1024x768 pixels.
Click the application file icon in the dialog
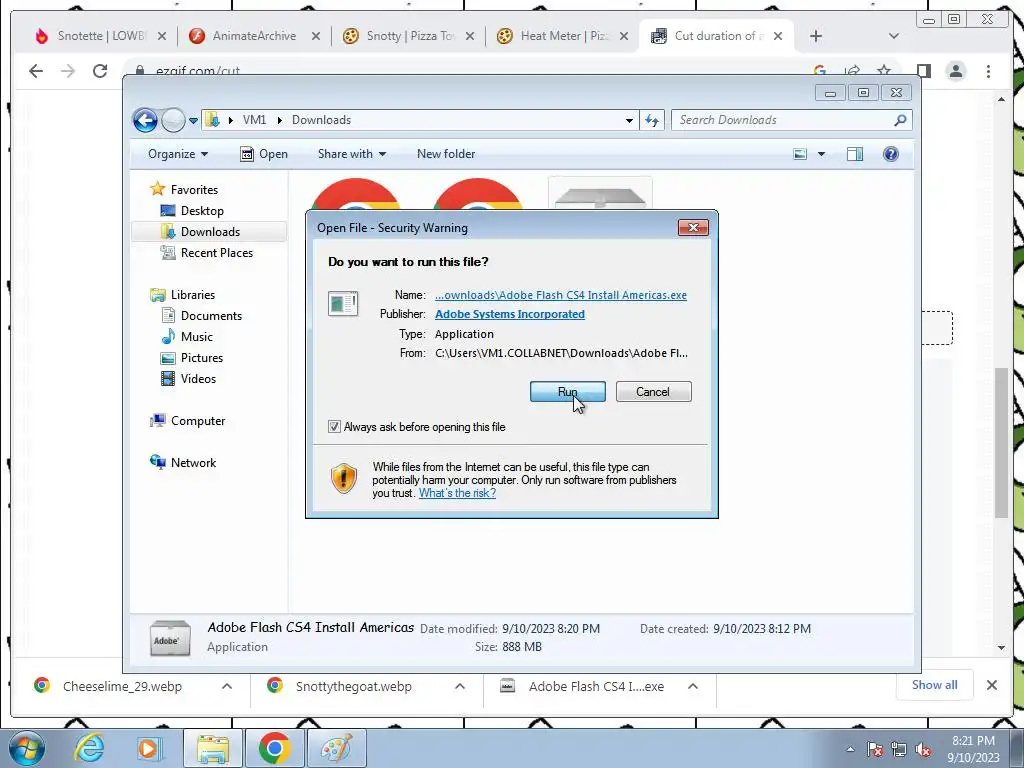[343, 304]
